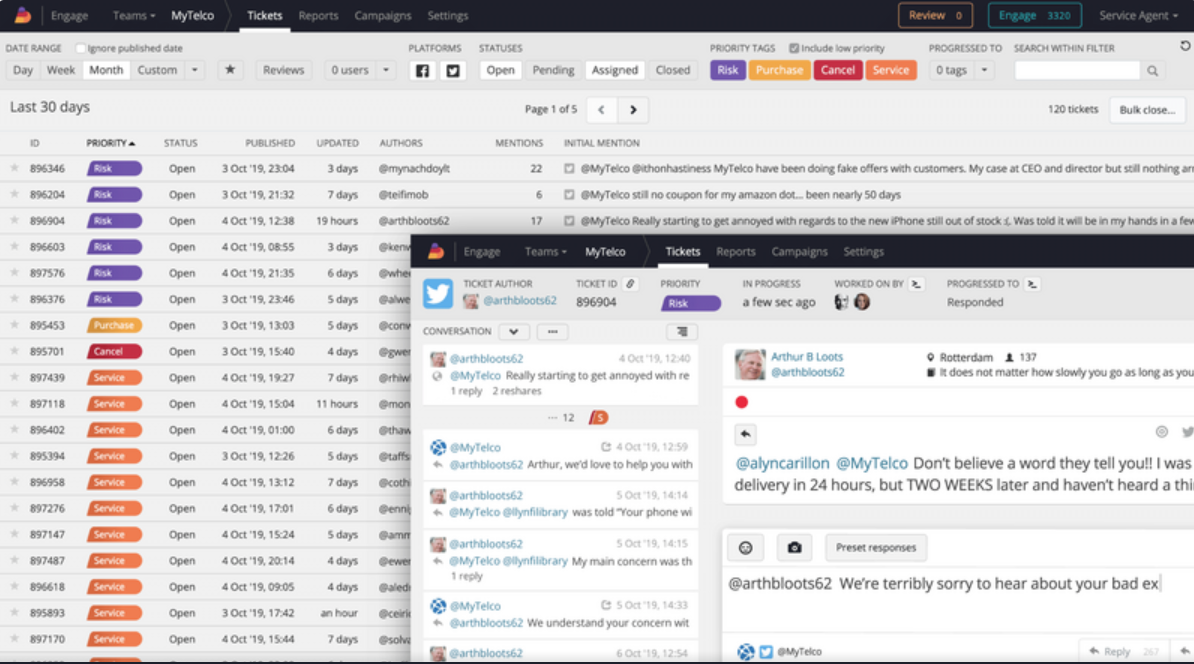Click the orange S badge in the conversation

[x=599, y=417]
